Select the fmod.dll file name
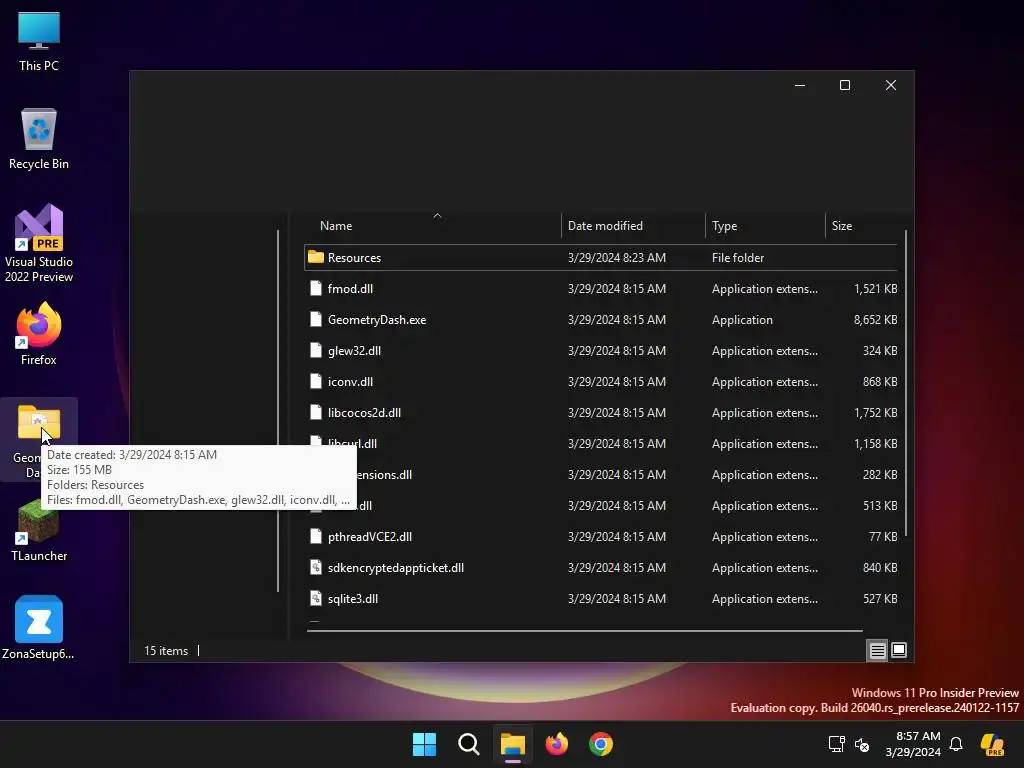 coord(350,289)
